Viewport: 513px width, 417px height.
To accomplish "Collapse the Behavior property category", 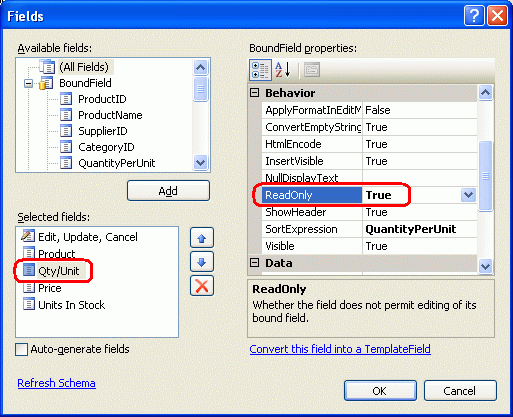I will pos(255,93).
